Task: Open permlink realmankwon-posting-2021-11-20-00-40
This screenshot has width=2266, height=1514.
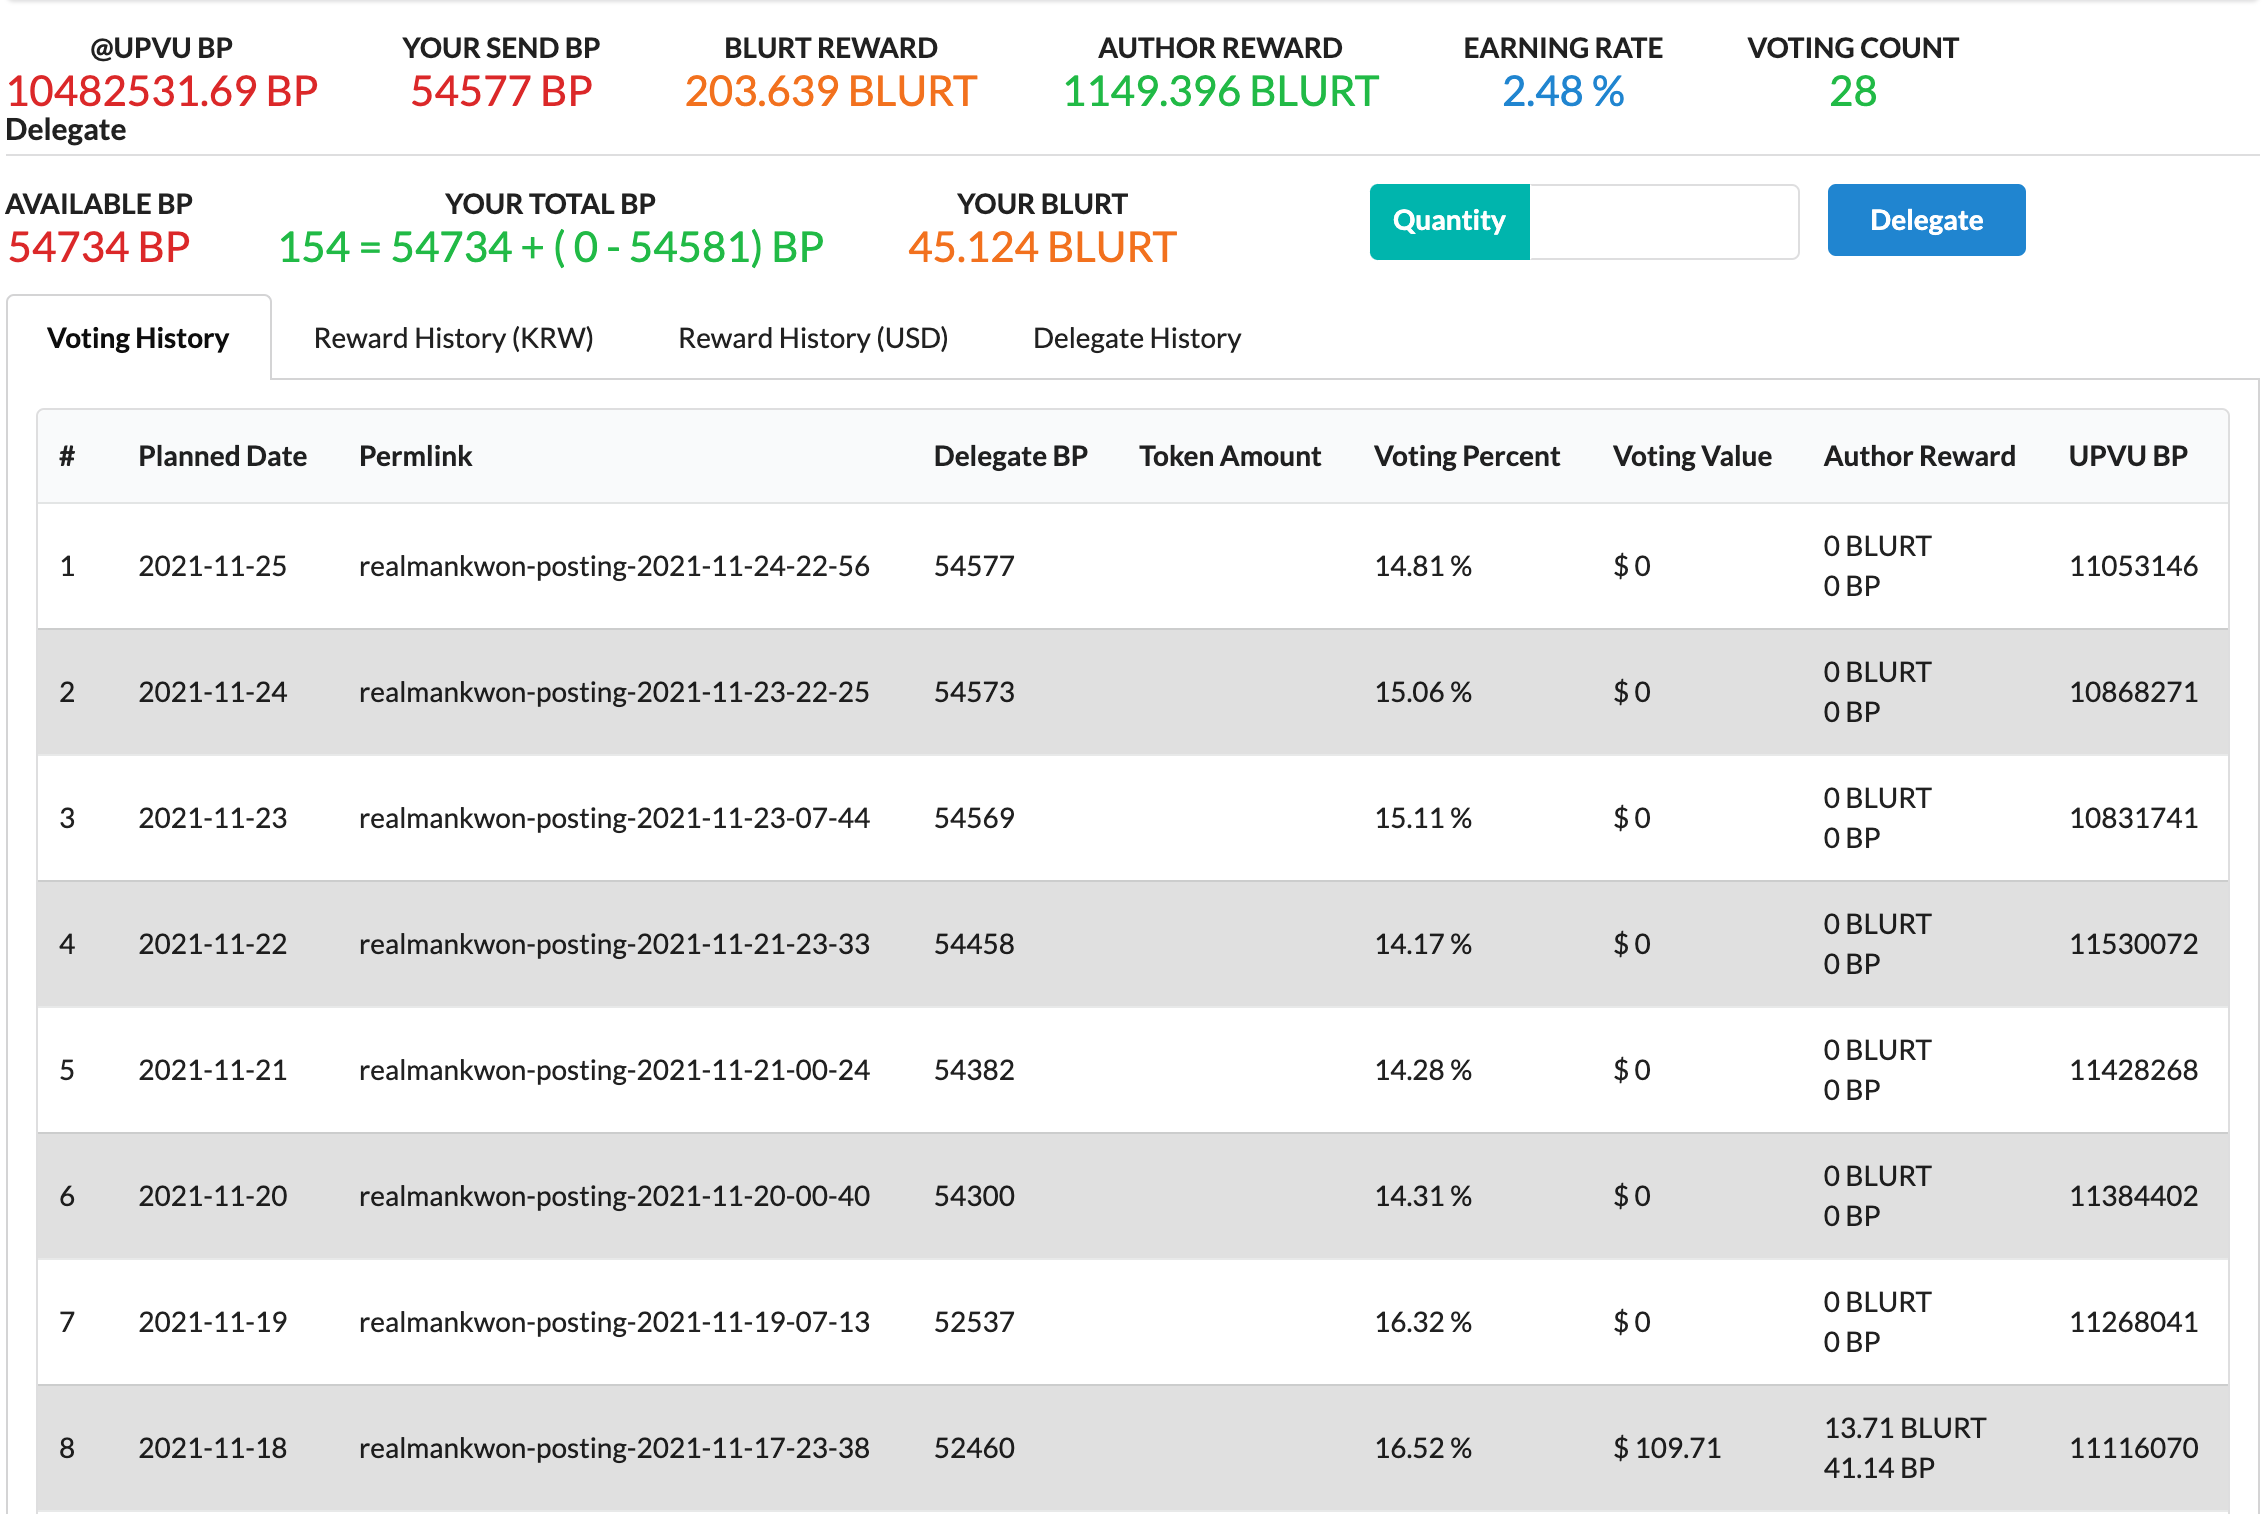Action: (614, 1196)
